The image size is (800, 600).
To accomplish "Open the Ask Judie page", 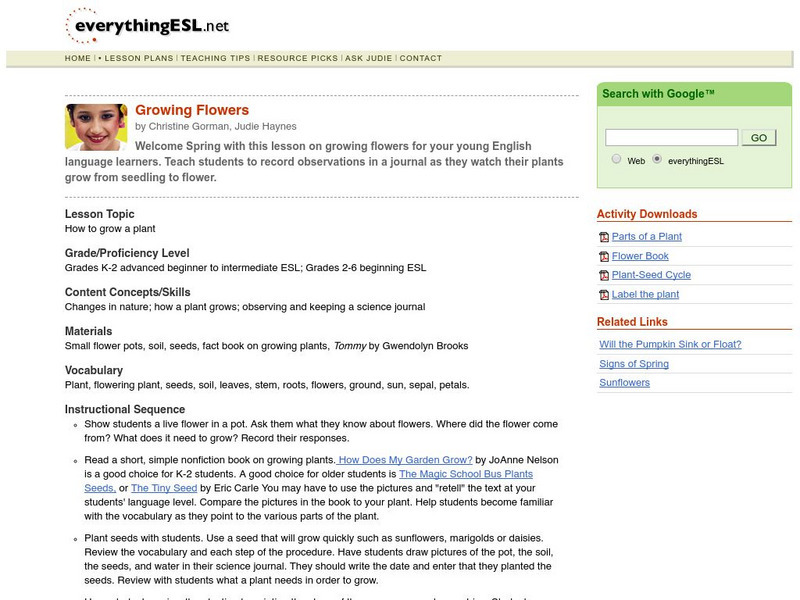I will coord(369,58).
